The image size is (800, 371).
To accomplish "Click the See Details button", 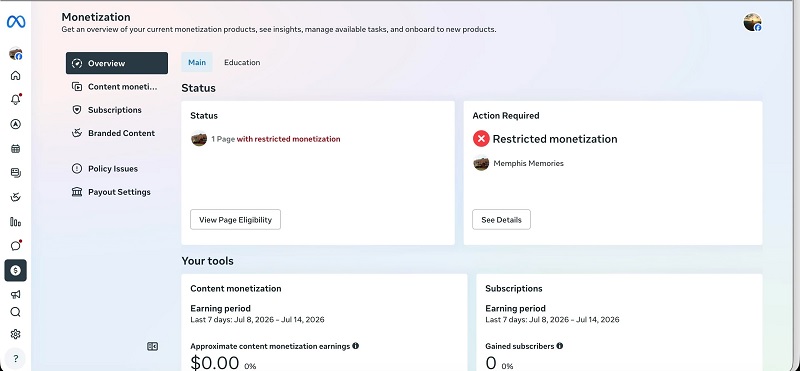I will tap(501, 219).
